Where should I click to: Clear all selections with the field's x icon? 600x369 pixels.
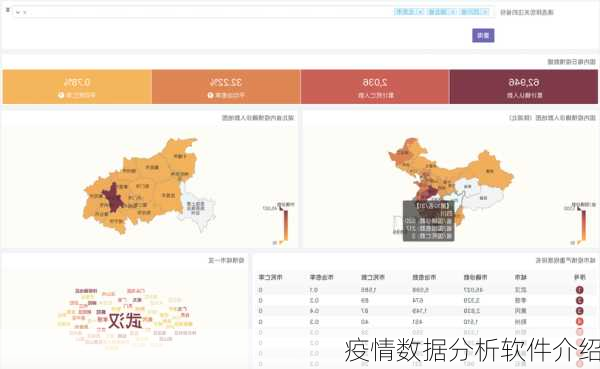tap(25, 12)
